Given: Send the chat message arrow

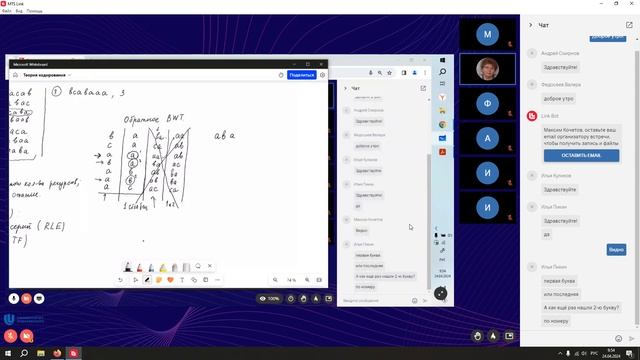Looking at the screenshot, I should pyautogui.click(x=631, y=339).
